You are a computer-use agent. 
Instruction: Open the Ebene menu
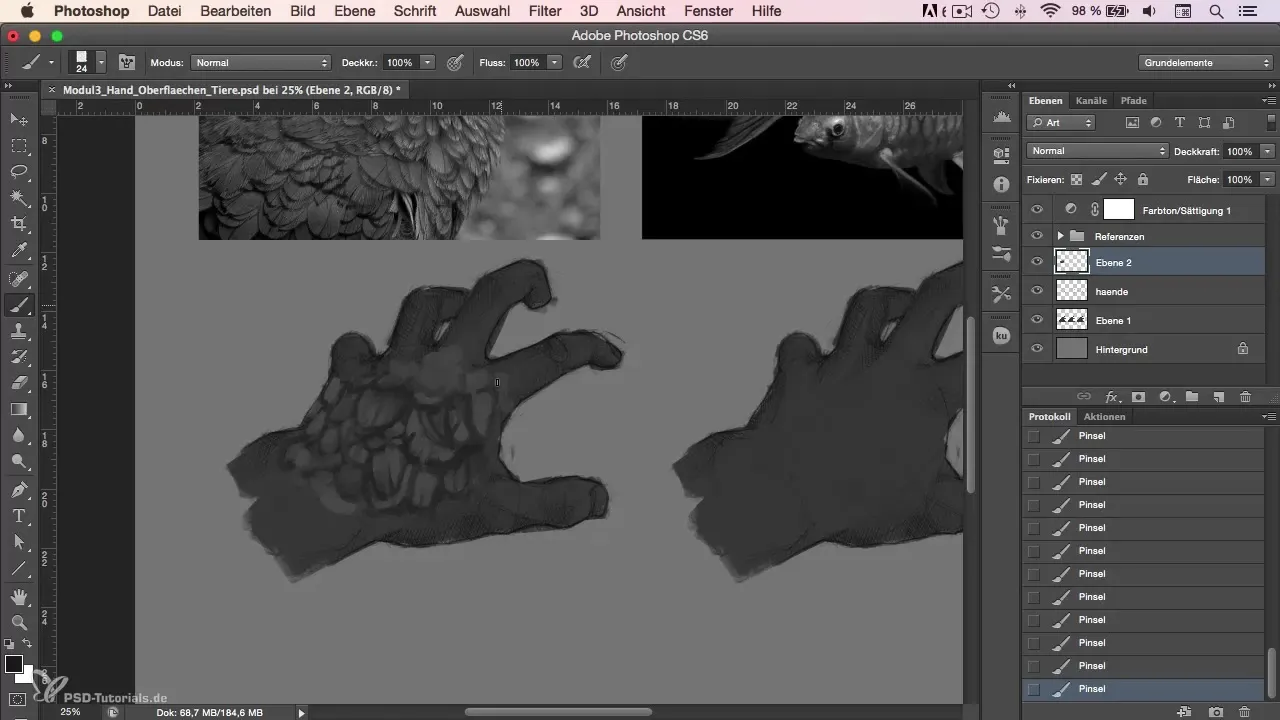[356, 11]
